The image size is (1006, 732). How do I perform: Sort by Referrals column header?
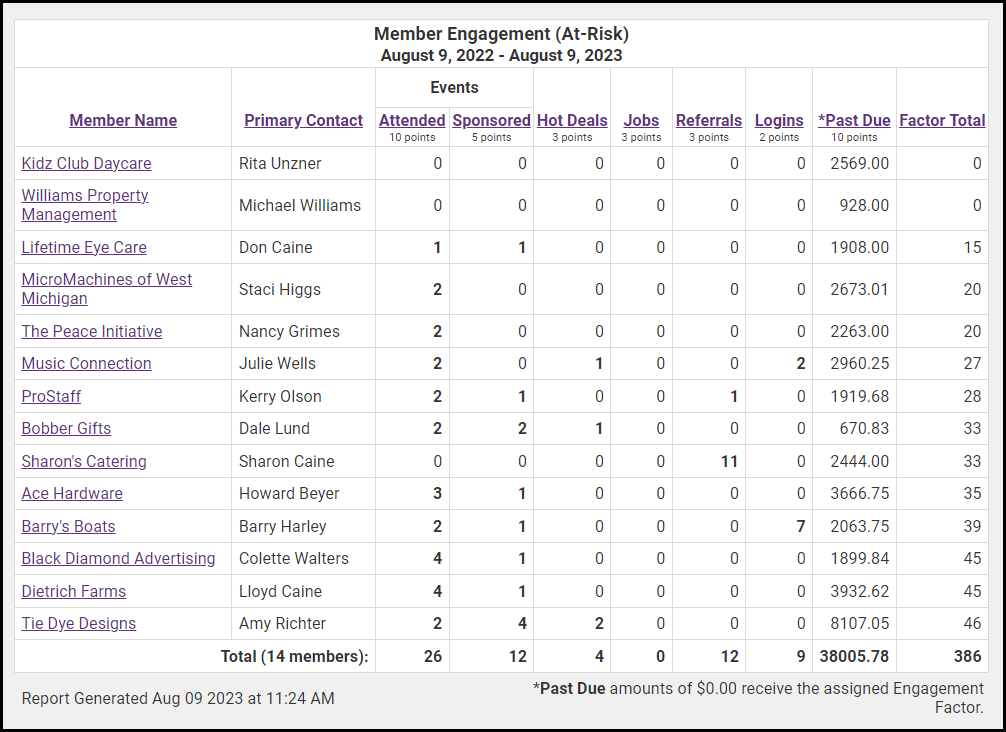pos(709,120)
